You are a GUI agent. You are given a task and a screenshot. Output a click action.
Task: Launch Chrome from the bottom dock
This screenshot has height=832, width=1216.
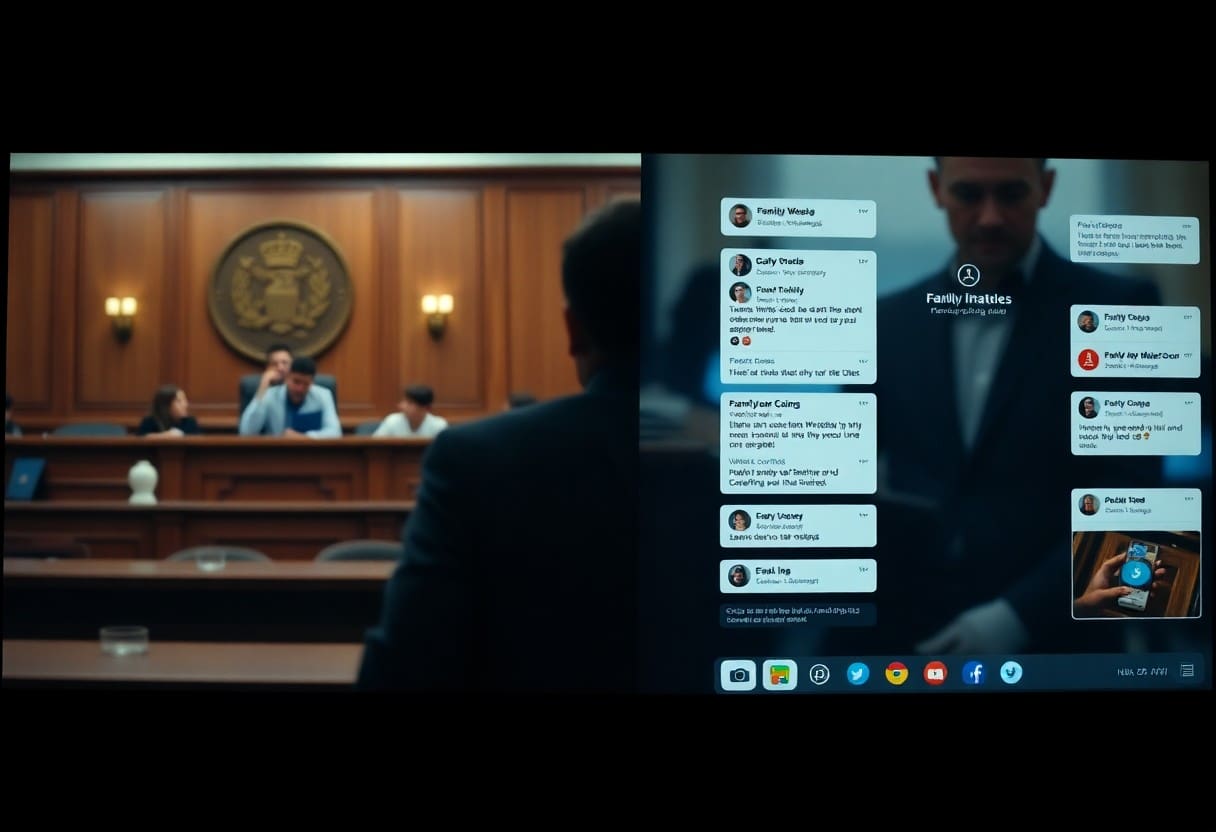click(896, 674)
